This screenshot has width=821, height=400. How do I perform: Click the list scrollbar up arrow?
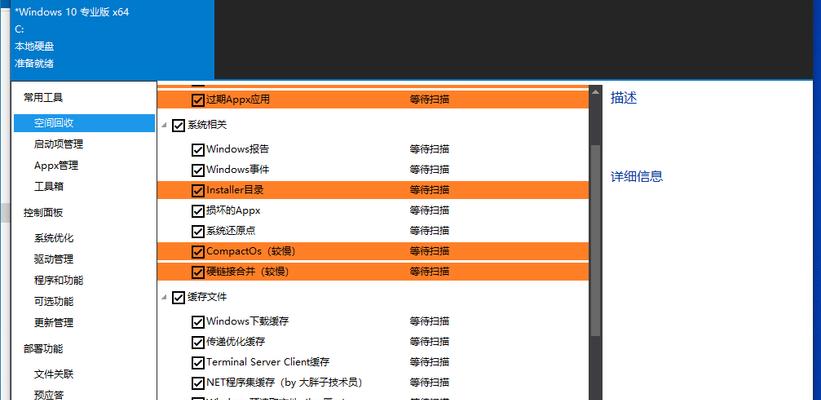tap(595, 92)
